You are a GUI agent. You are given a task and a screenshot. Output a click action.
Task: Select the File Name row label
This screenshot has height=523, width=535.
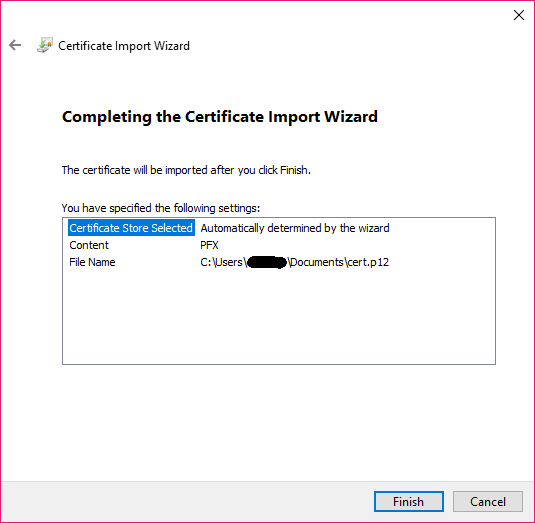coord(92,262)
